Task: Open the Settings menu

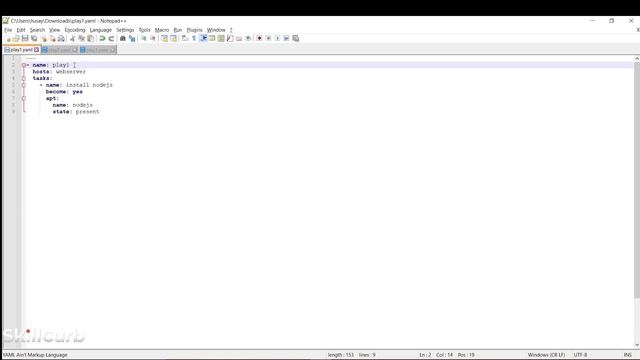Action: pyautogui.click(x=125, y=30)
